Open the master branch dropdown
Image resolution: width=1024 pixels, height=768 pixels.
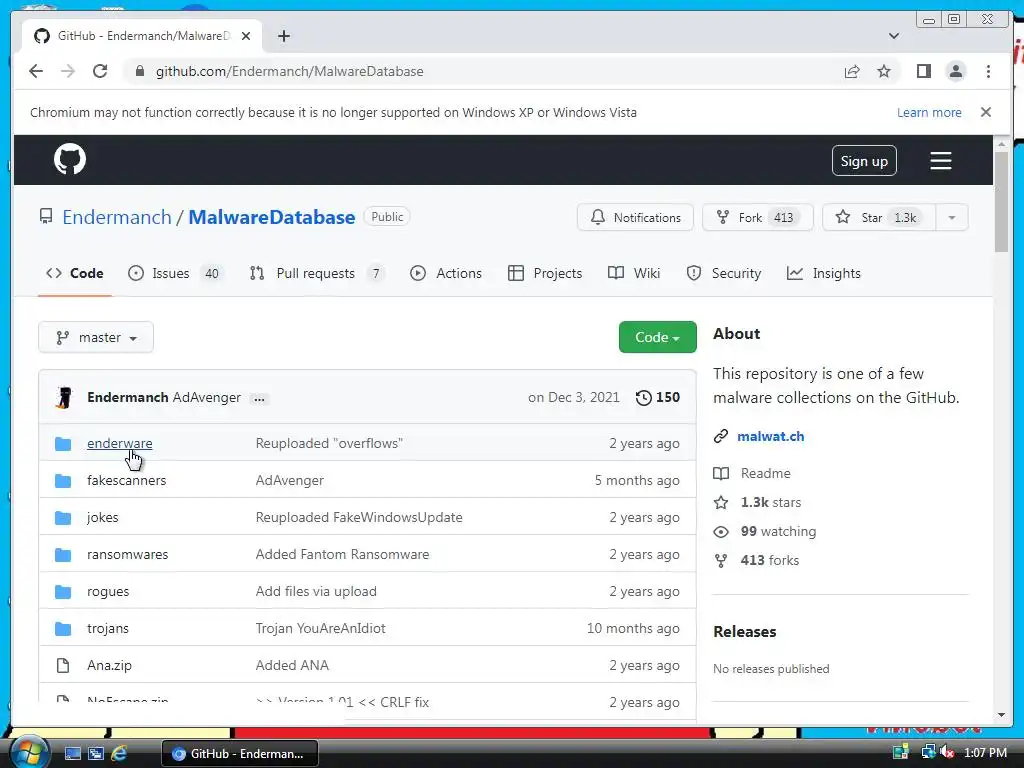[96, 337]
